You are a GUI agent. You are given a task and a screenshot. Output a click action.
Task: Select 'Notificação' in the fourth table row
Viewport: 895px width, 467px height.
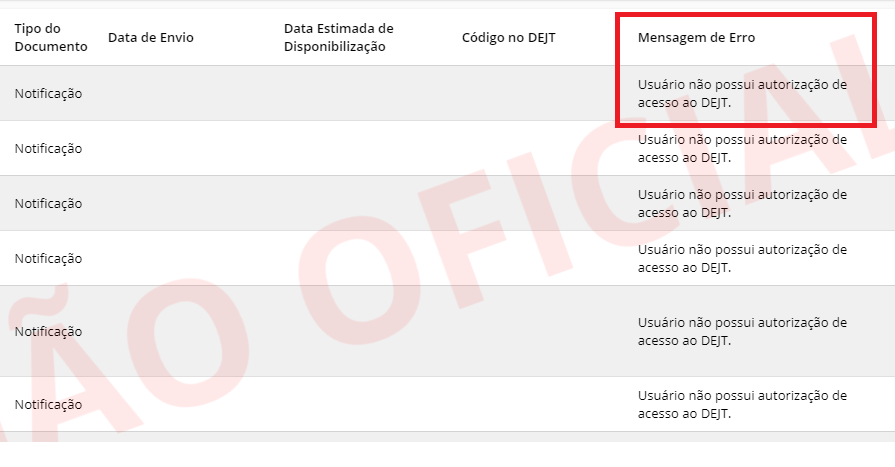point(49,259)
